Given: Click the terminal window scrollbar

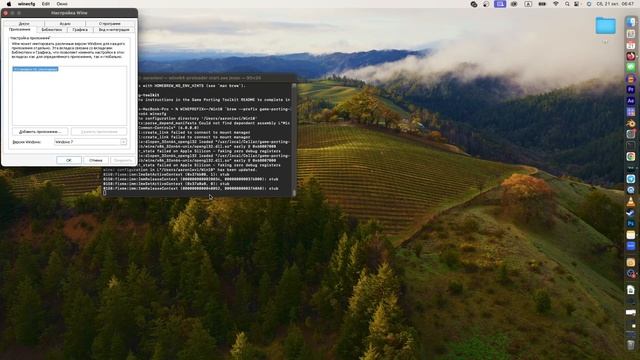Looking at the screenshot, I should pyautogui.click(x=294, y=140).
